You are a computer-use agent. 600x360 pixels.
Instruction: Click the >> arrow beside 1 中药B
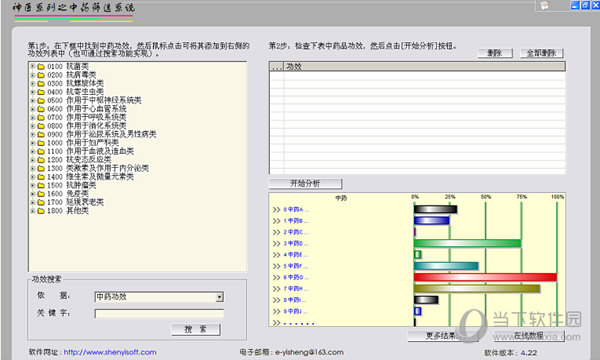[x=276, y=221]
